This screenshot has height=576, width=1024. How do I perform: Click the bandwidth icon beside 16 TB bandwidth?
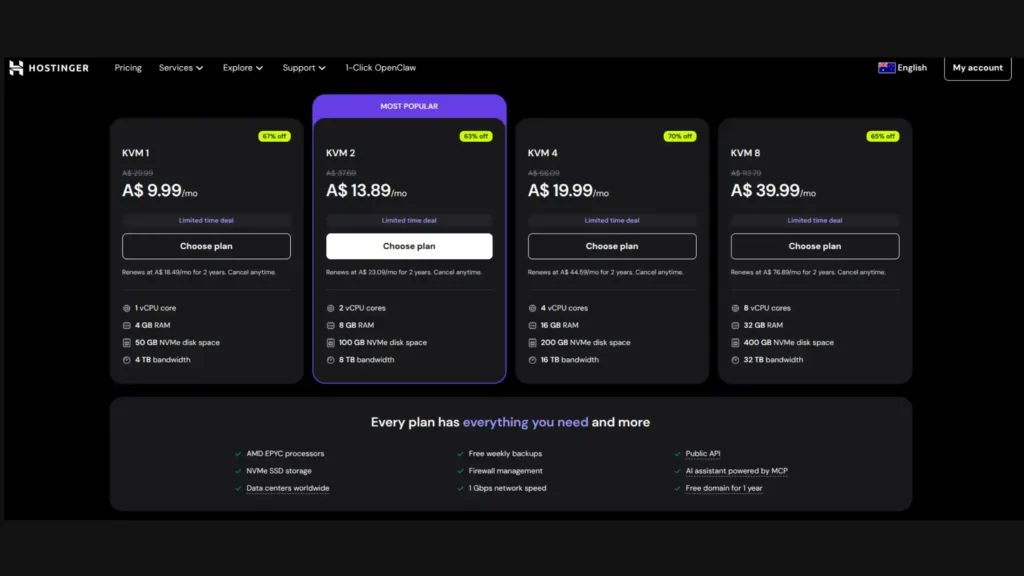[532, 360]
